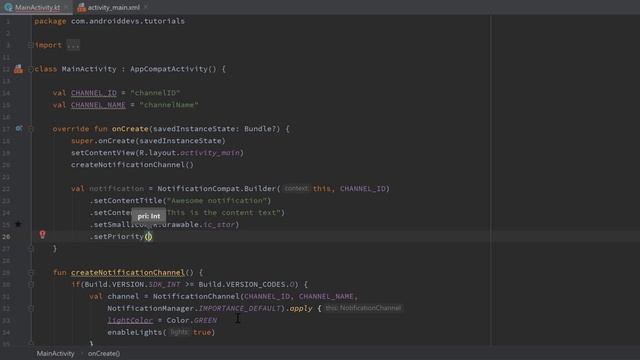The image size is (640, 360).
Task: Collapse the MainActivity class fold marker
Action: pyautogui.click(x=30, y=69)
